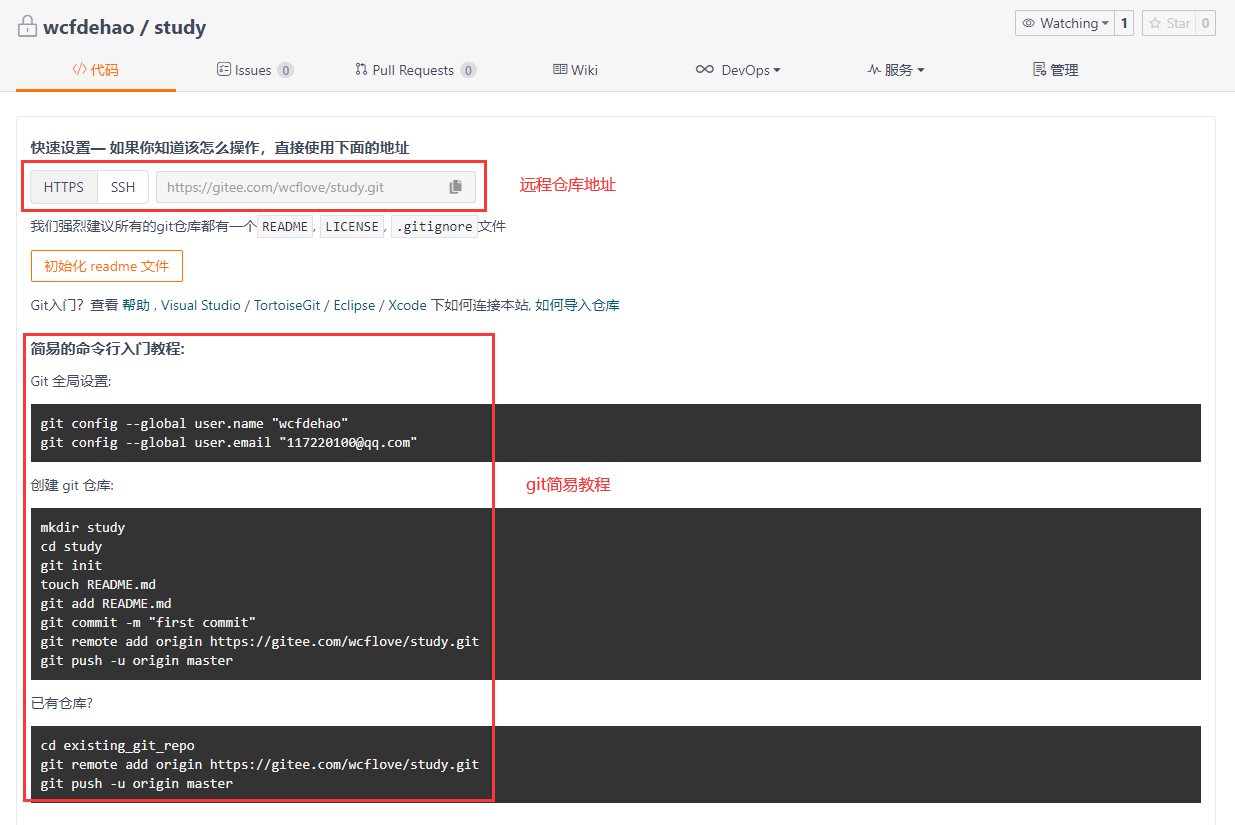Click the eye icon on Watching button

point(1028,23)
